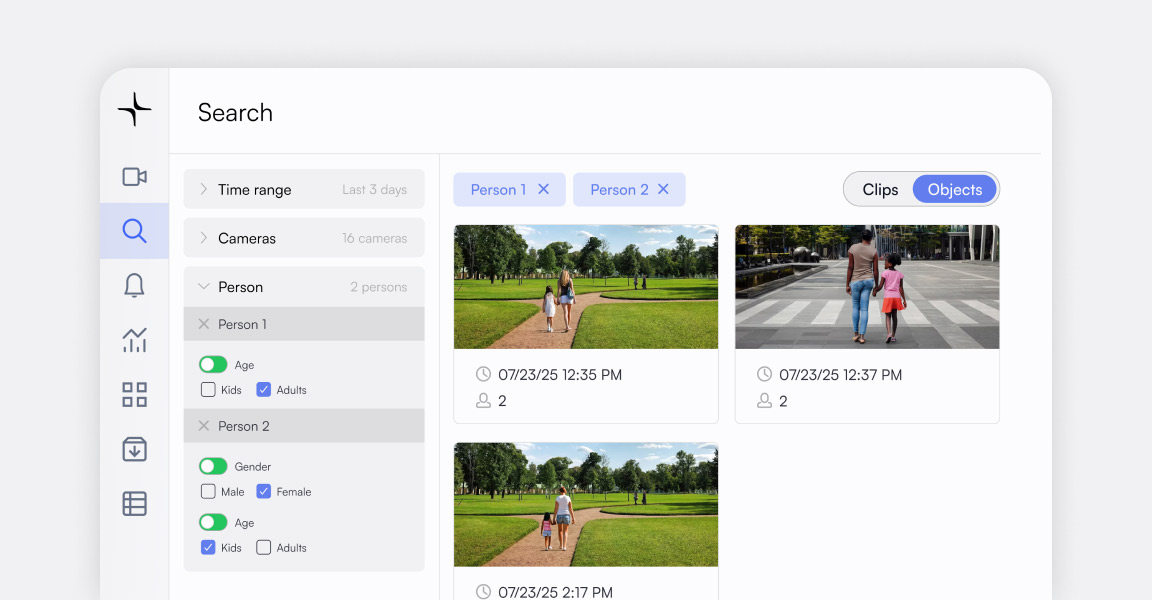Image resolution: width=1152 pixels, height=600 pixels.
Task: Open the video camera sidebar icon
Action: [134, 177]
